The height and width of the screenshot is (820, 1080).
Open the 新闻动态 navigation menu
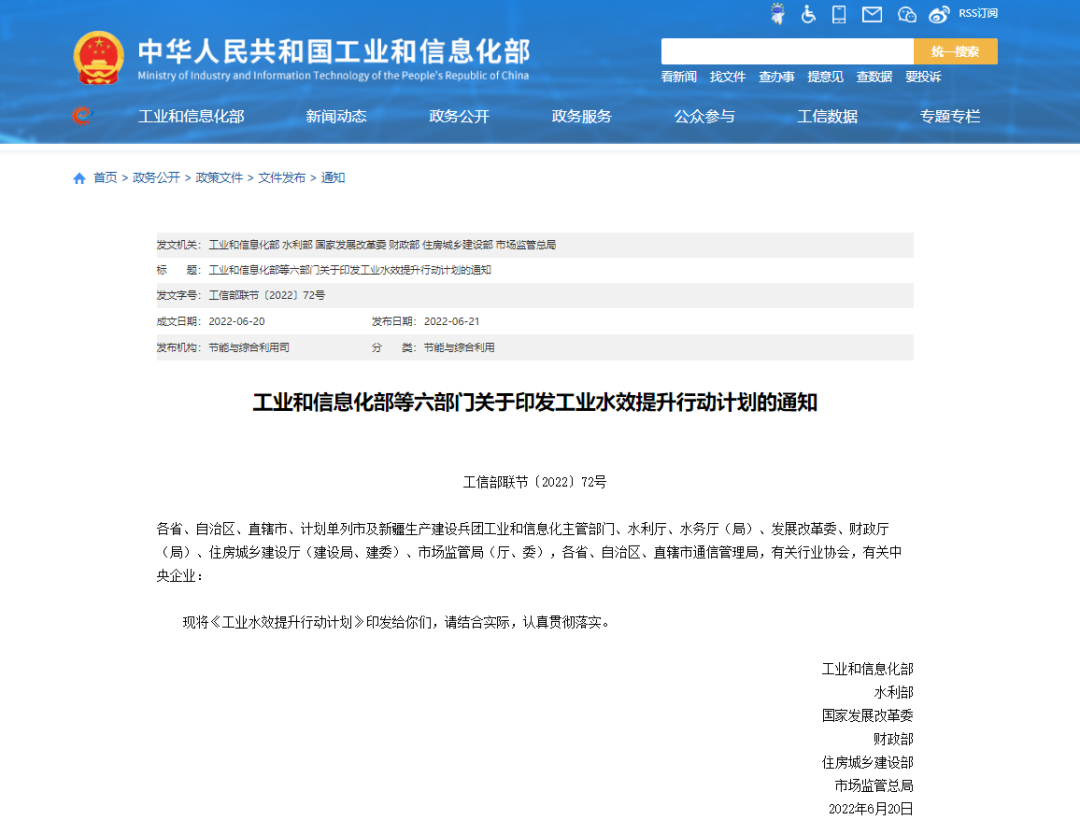(336, 116)
